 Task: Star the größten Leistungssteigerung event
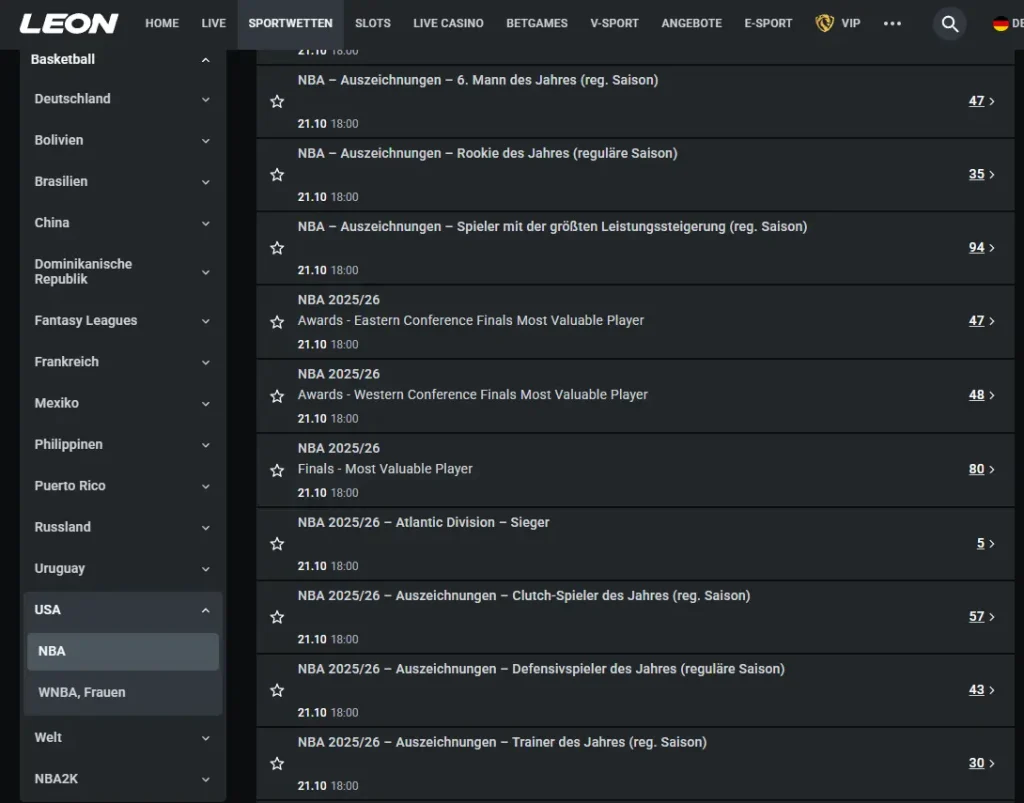(277, 247)
